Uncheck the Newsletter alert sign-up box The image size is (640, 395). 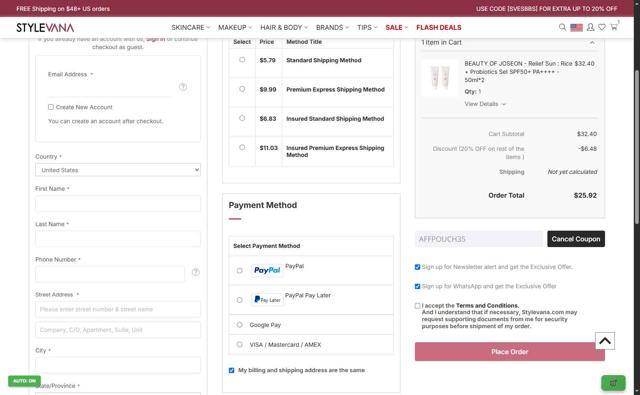click(x=417, y=267)
